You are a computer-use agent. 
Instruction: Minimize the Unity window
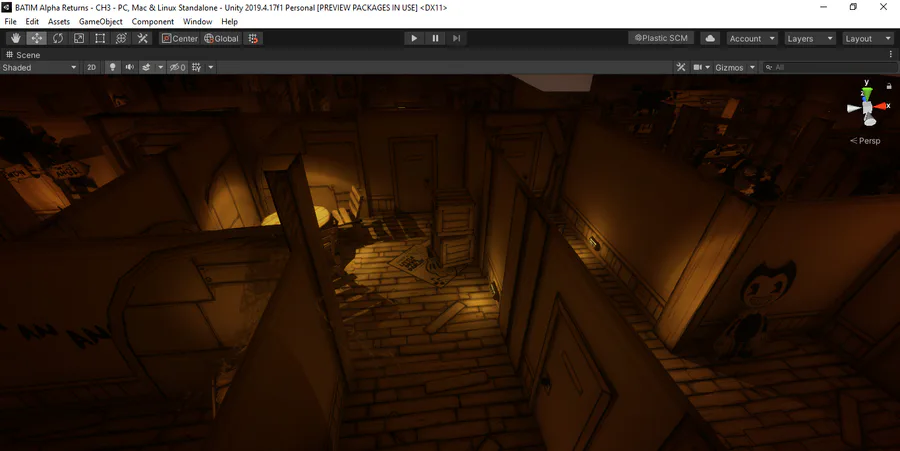point(824,7)
